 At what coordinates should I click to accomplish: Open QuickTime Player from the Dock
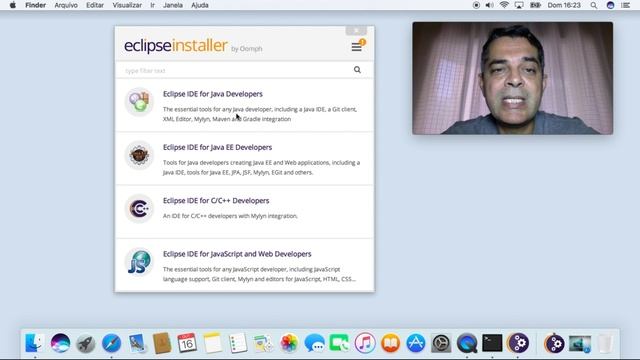pyautogui.click(x=467, y=343)
